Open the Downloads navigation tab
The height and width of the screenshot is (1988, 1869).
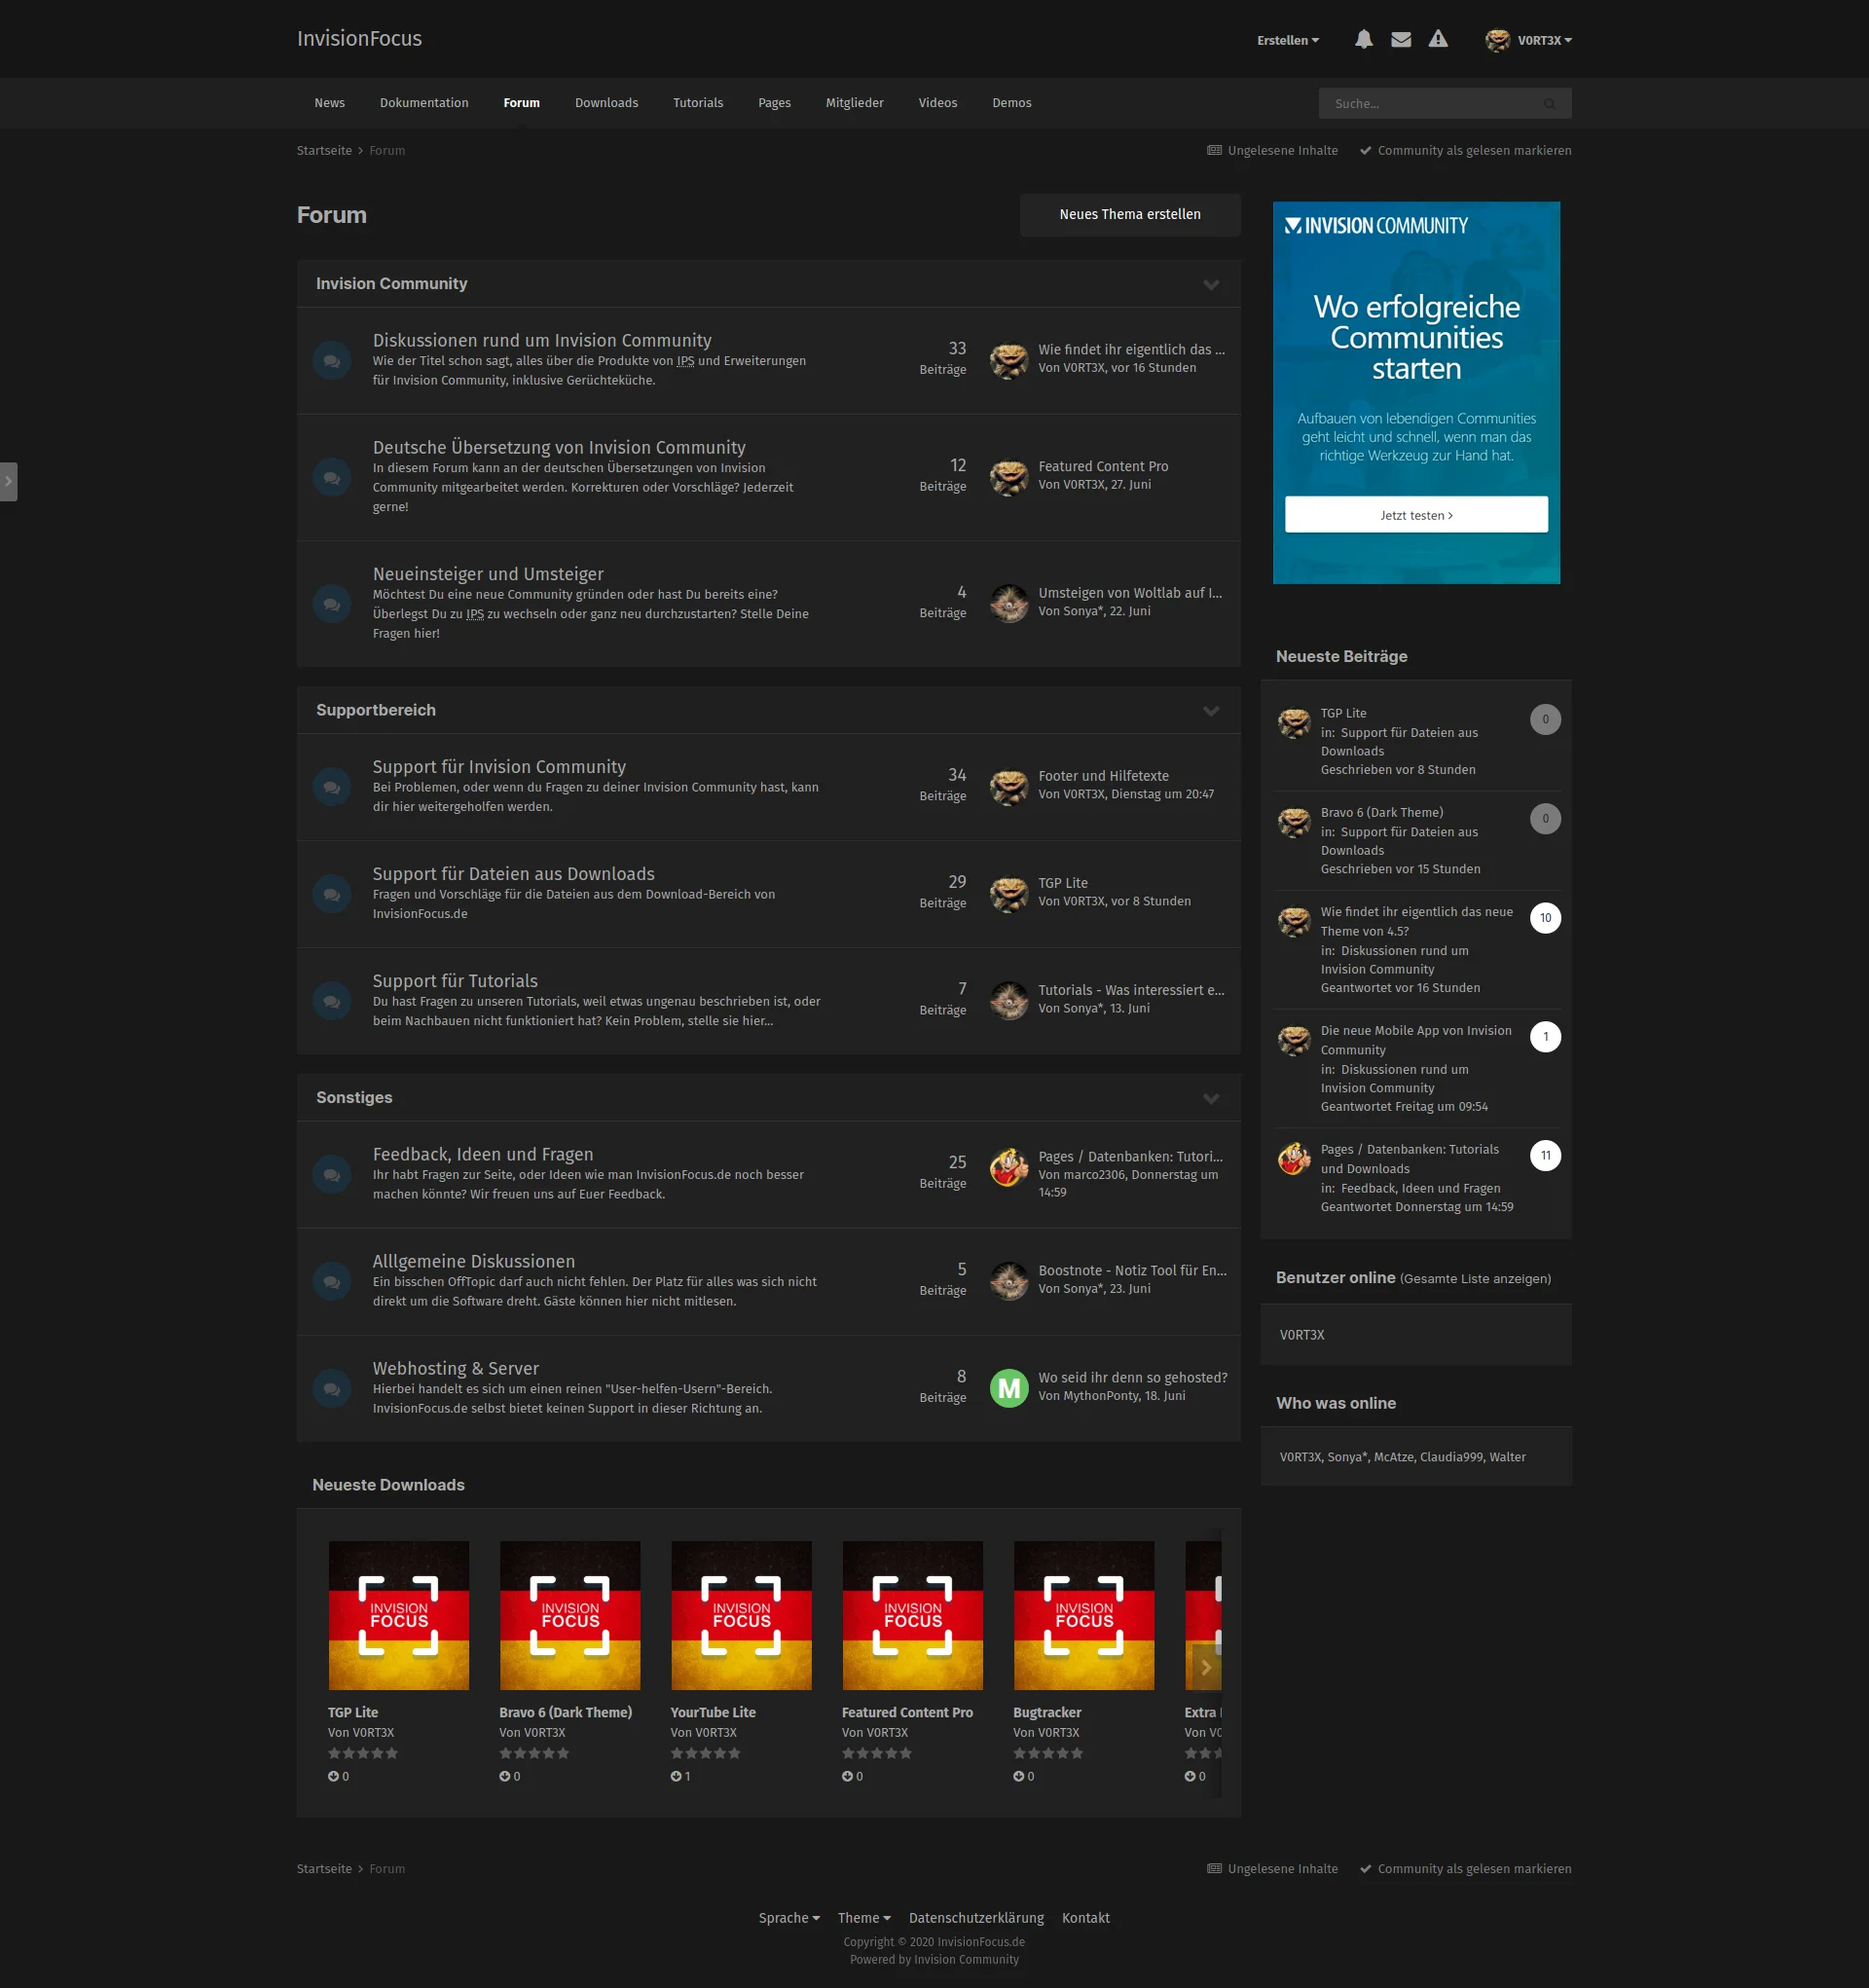(x=607, y=102)
